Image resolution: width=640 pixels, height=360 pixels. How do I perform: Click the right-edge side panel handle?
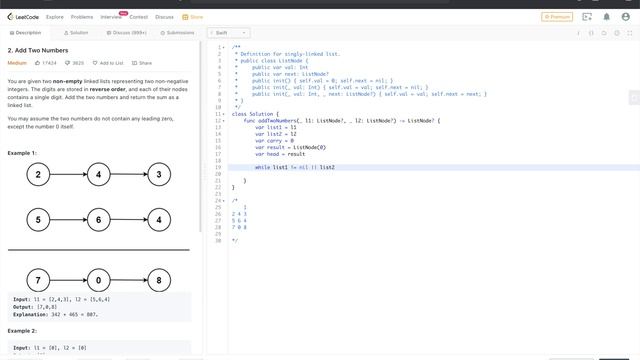(x=634, y=98)
